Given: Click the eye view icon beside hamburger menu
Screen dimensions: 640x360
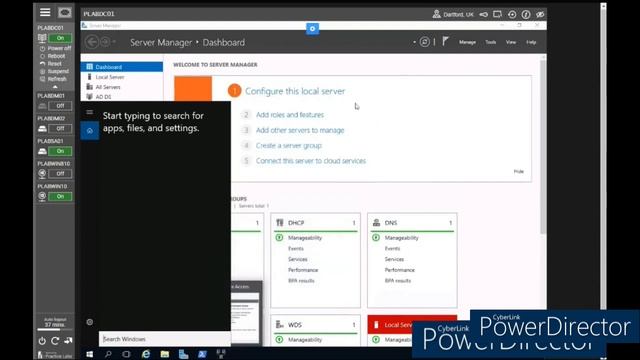Looking at the screenshot, I should click(x=64, y=13).
